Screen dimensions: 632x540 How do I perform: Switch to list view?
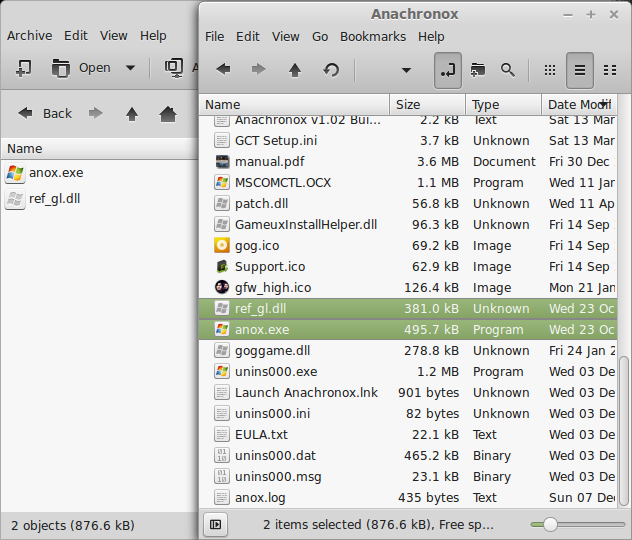(580, 70)
